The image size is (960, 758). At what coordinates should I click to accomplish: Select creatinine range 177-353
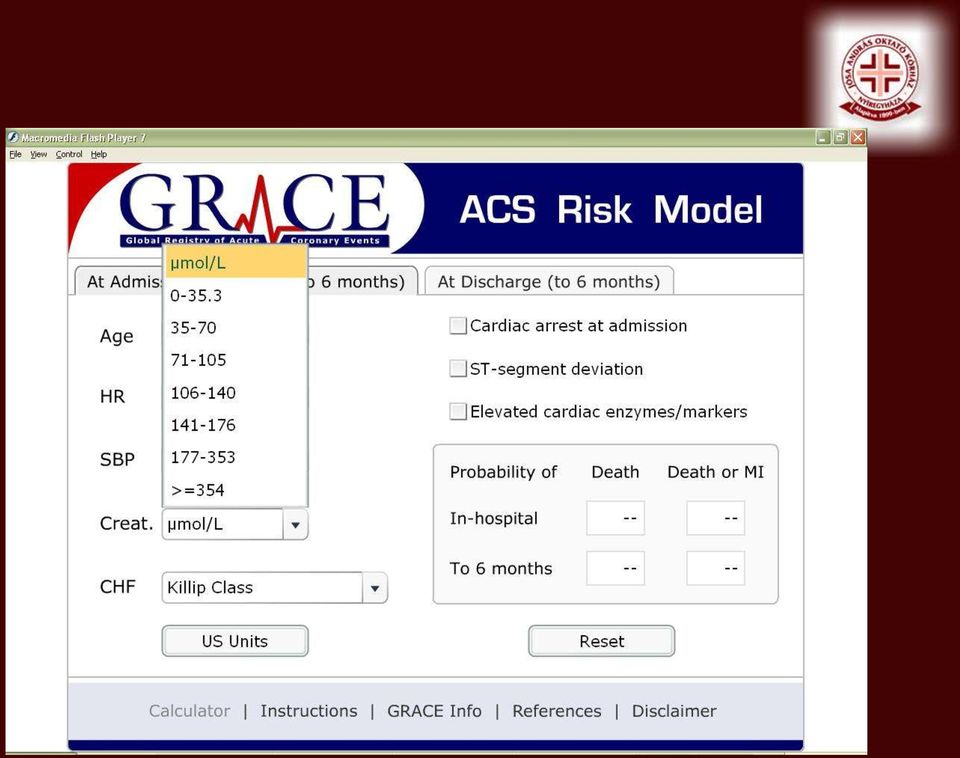click(235, 457)
